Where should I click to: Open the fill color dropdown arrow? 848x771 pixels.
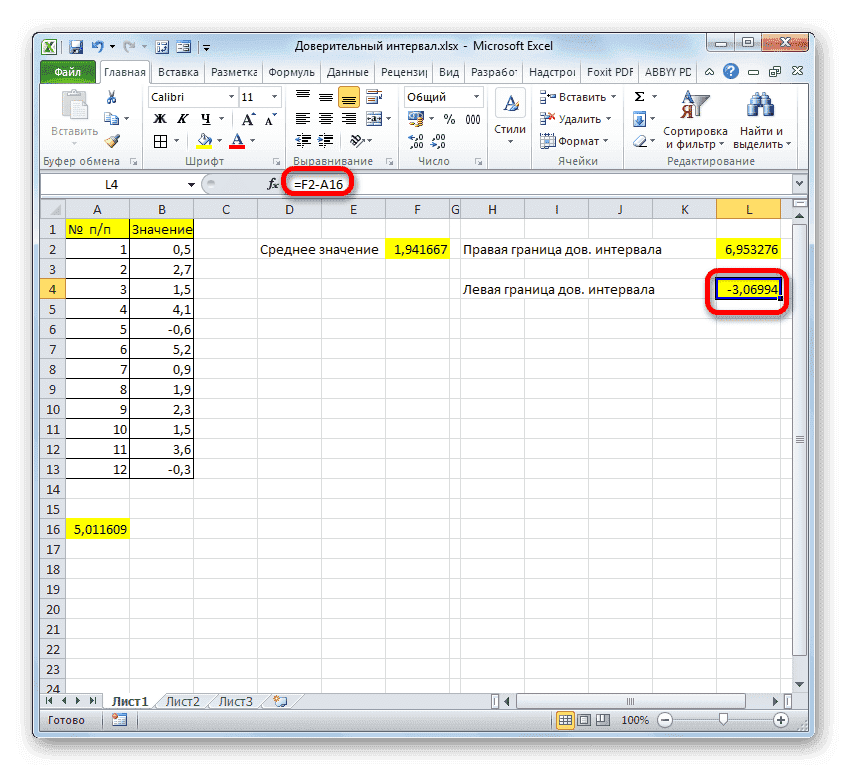point(219,140)
